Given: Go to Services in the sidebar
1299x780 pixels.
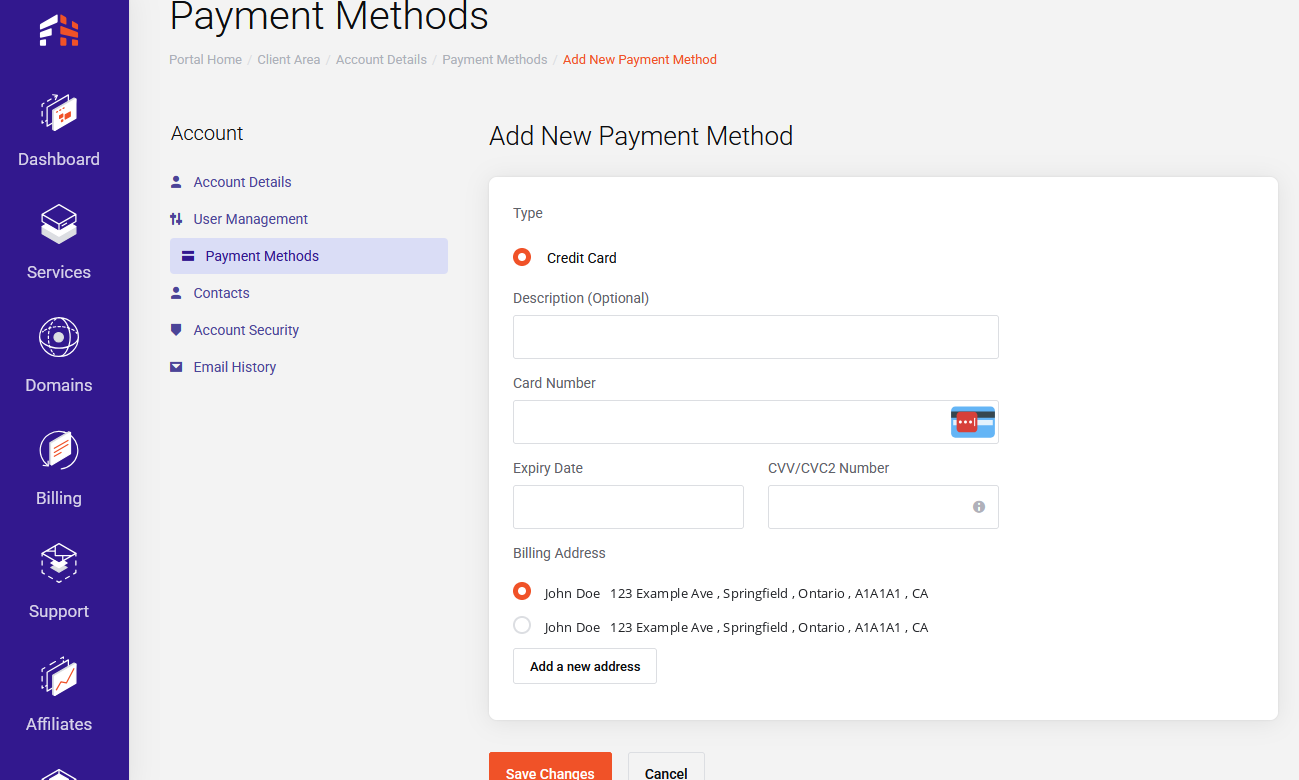Looking at the screenshot, I should [59, 272].
